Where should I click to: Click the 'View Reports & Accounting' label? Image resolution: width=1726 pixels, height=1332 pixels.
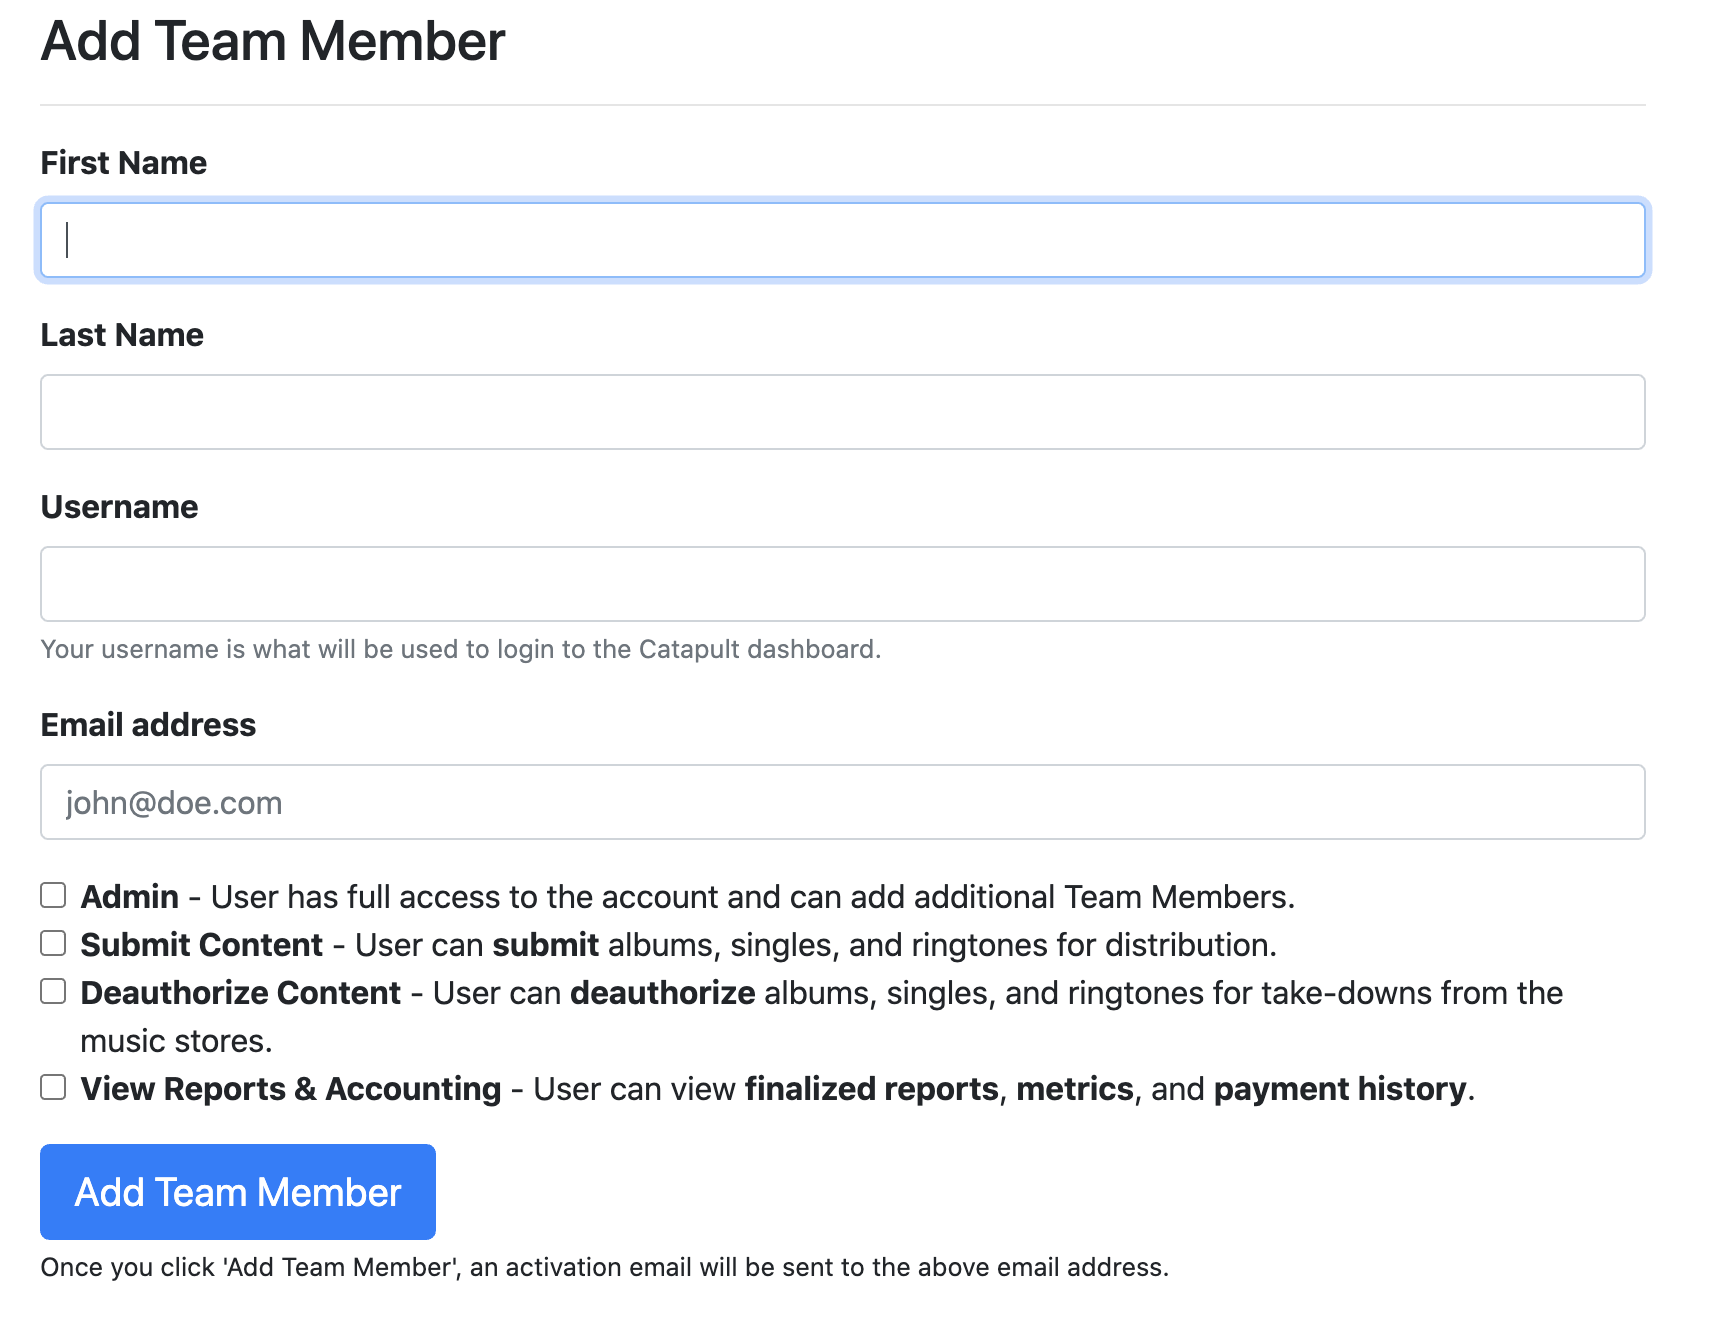(x=291, y=1089)
